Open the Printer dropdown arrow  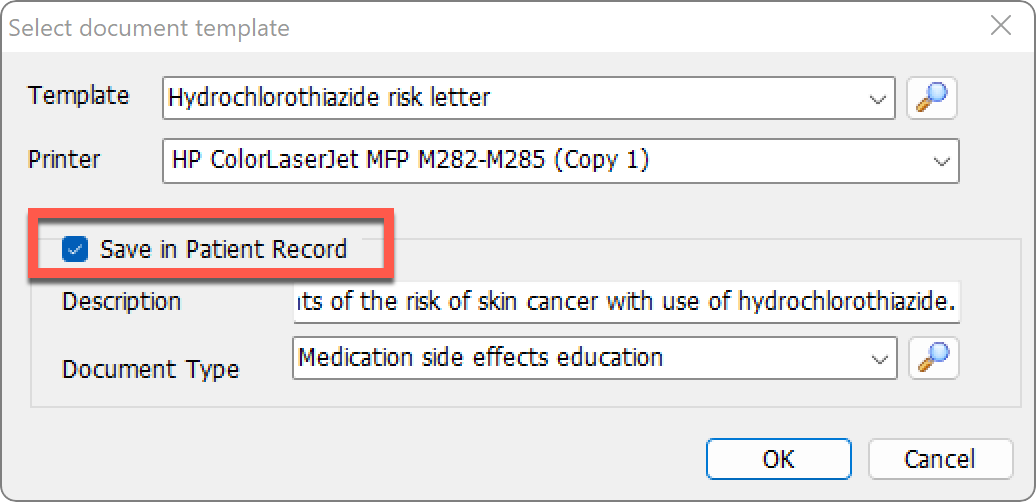(x=941, y=161)
